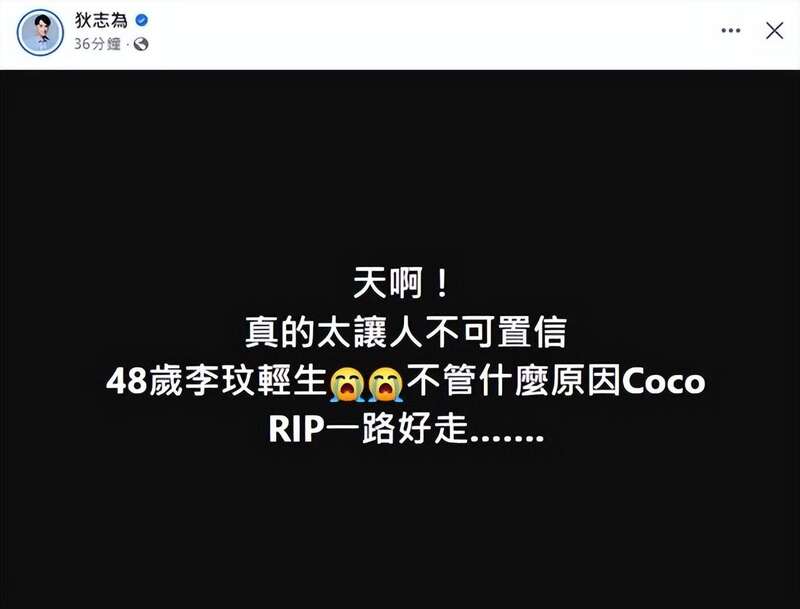Select the line 真的太讓人不可置信
Image resolution: width=800 pixels, height=609 pixels.
coord(406,333)
